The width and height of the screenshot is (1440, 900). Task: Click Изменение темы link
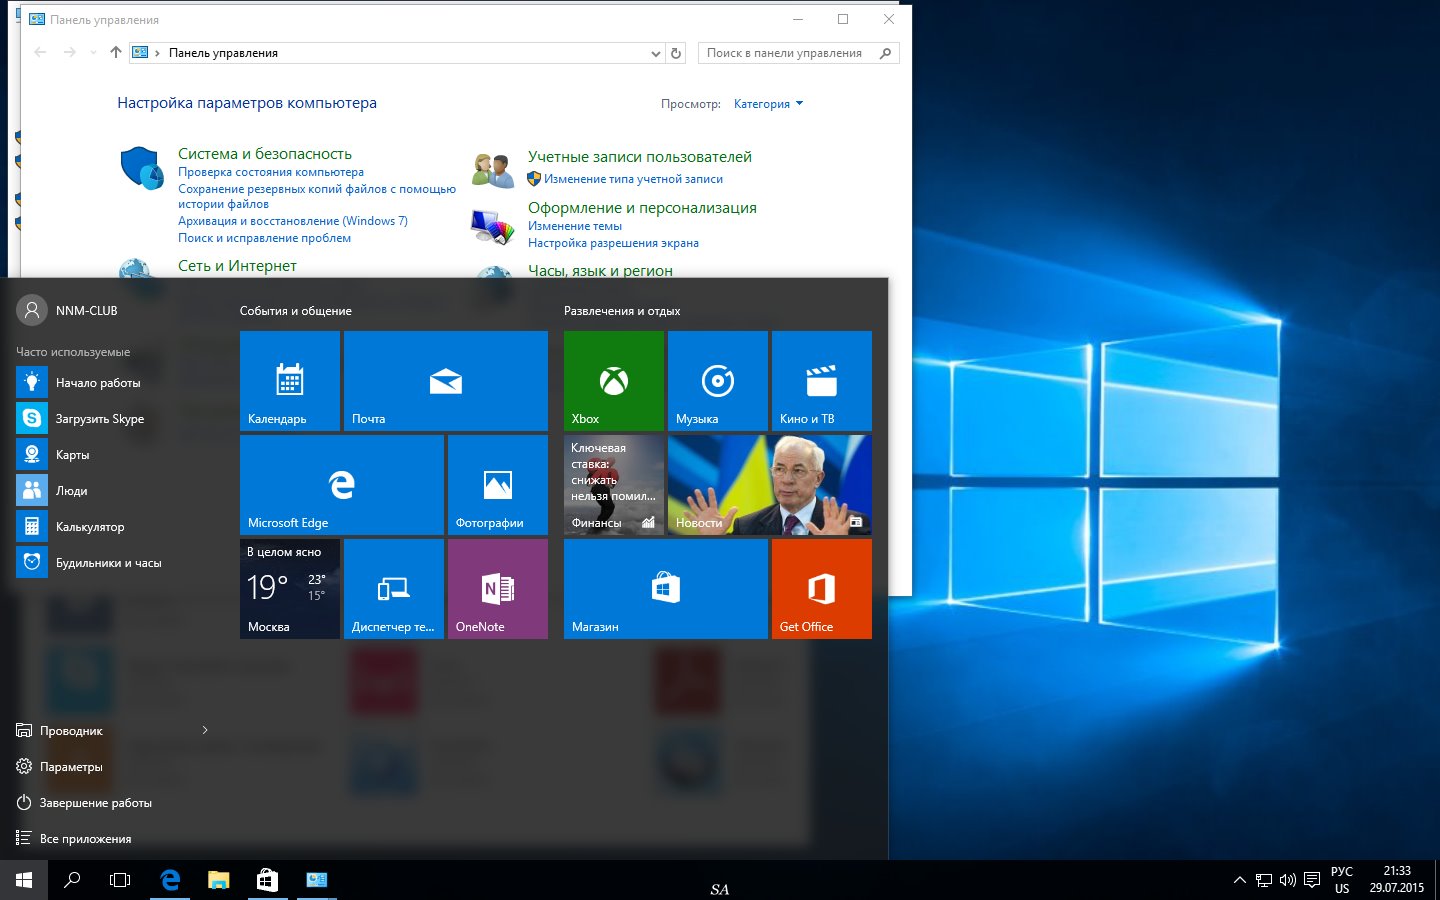(575, 226)
